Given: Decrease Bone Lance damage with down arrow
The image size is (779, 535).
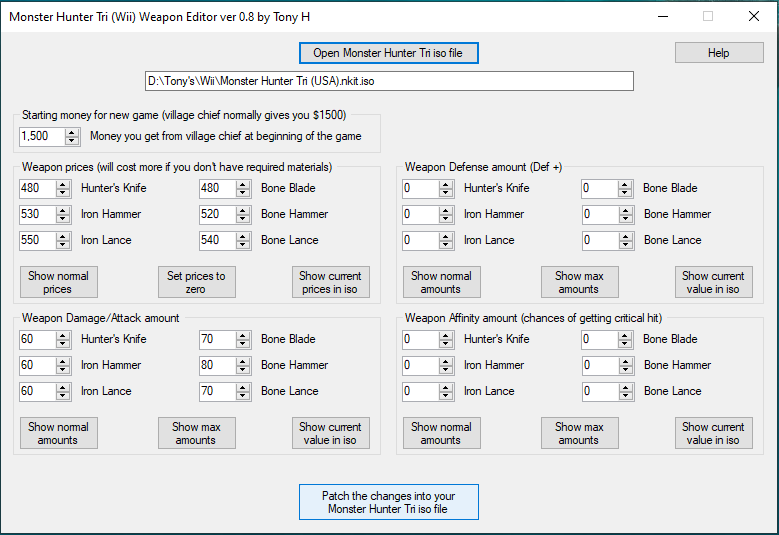Looking at the screenshot, I should pyautogui.click(x=243, y=396).
